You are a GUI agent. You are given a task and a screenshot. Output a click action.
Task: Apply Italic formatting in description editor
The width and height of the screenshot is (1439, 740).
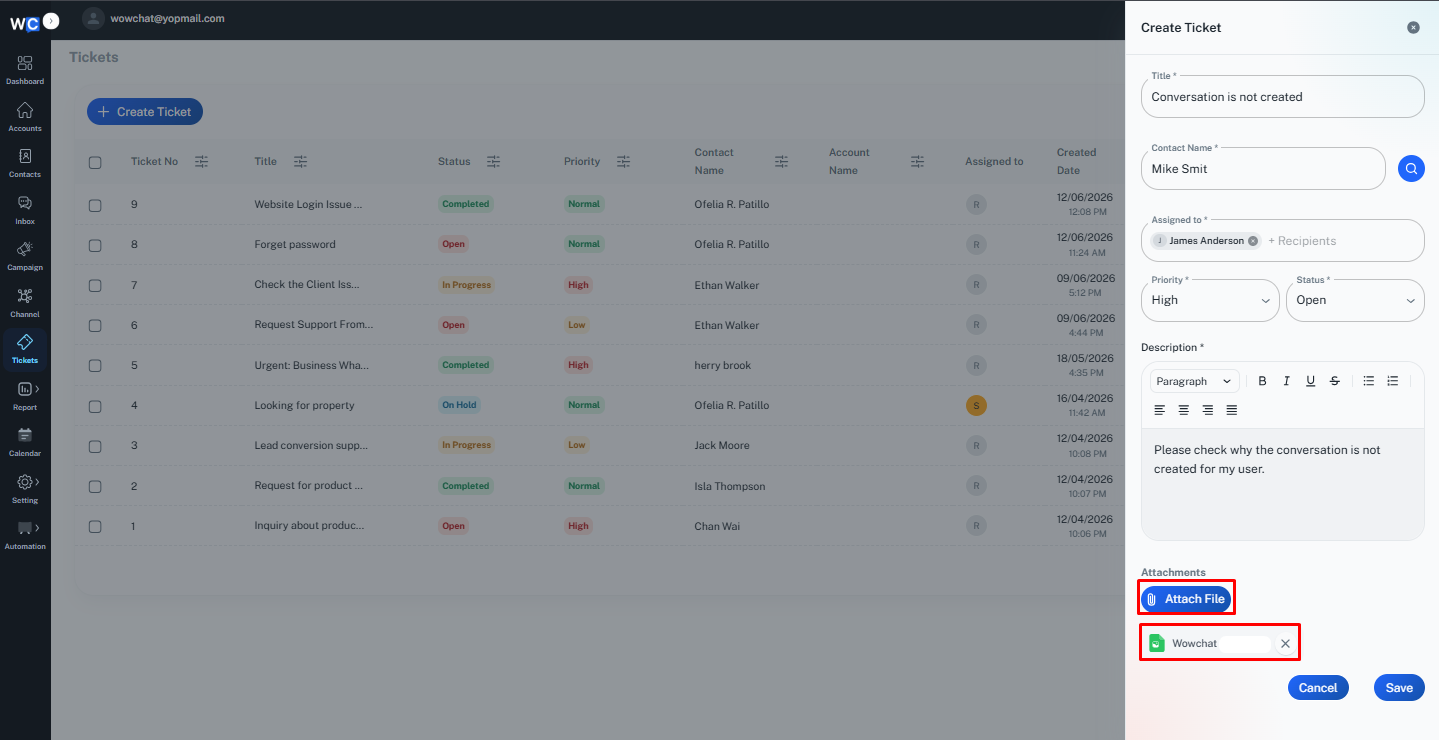coord(1286,381)
